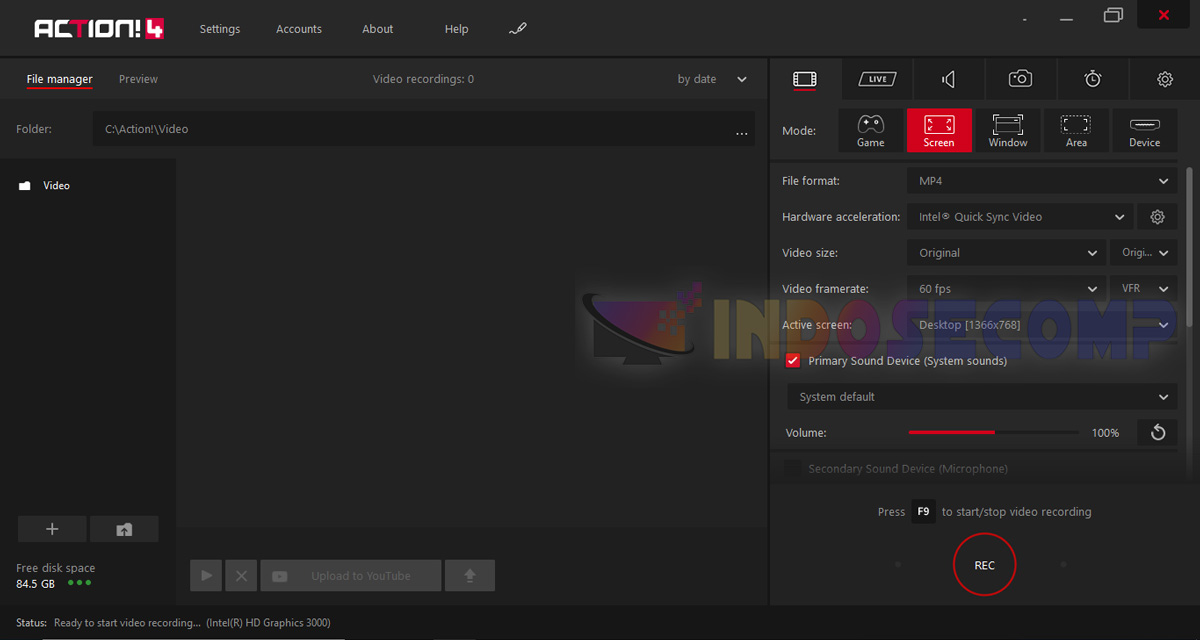
Task: Click the import folder icon button
Action: coord(124,530)
